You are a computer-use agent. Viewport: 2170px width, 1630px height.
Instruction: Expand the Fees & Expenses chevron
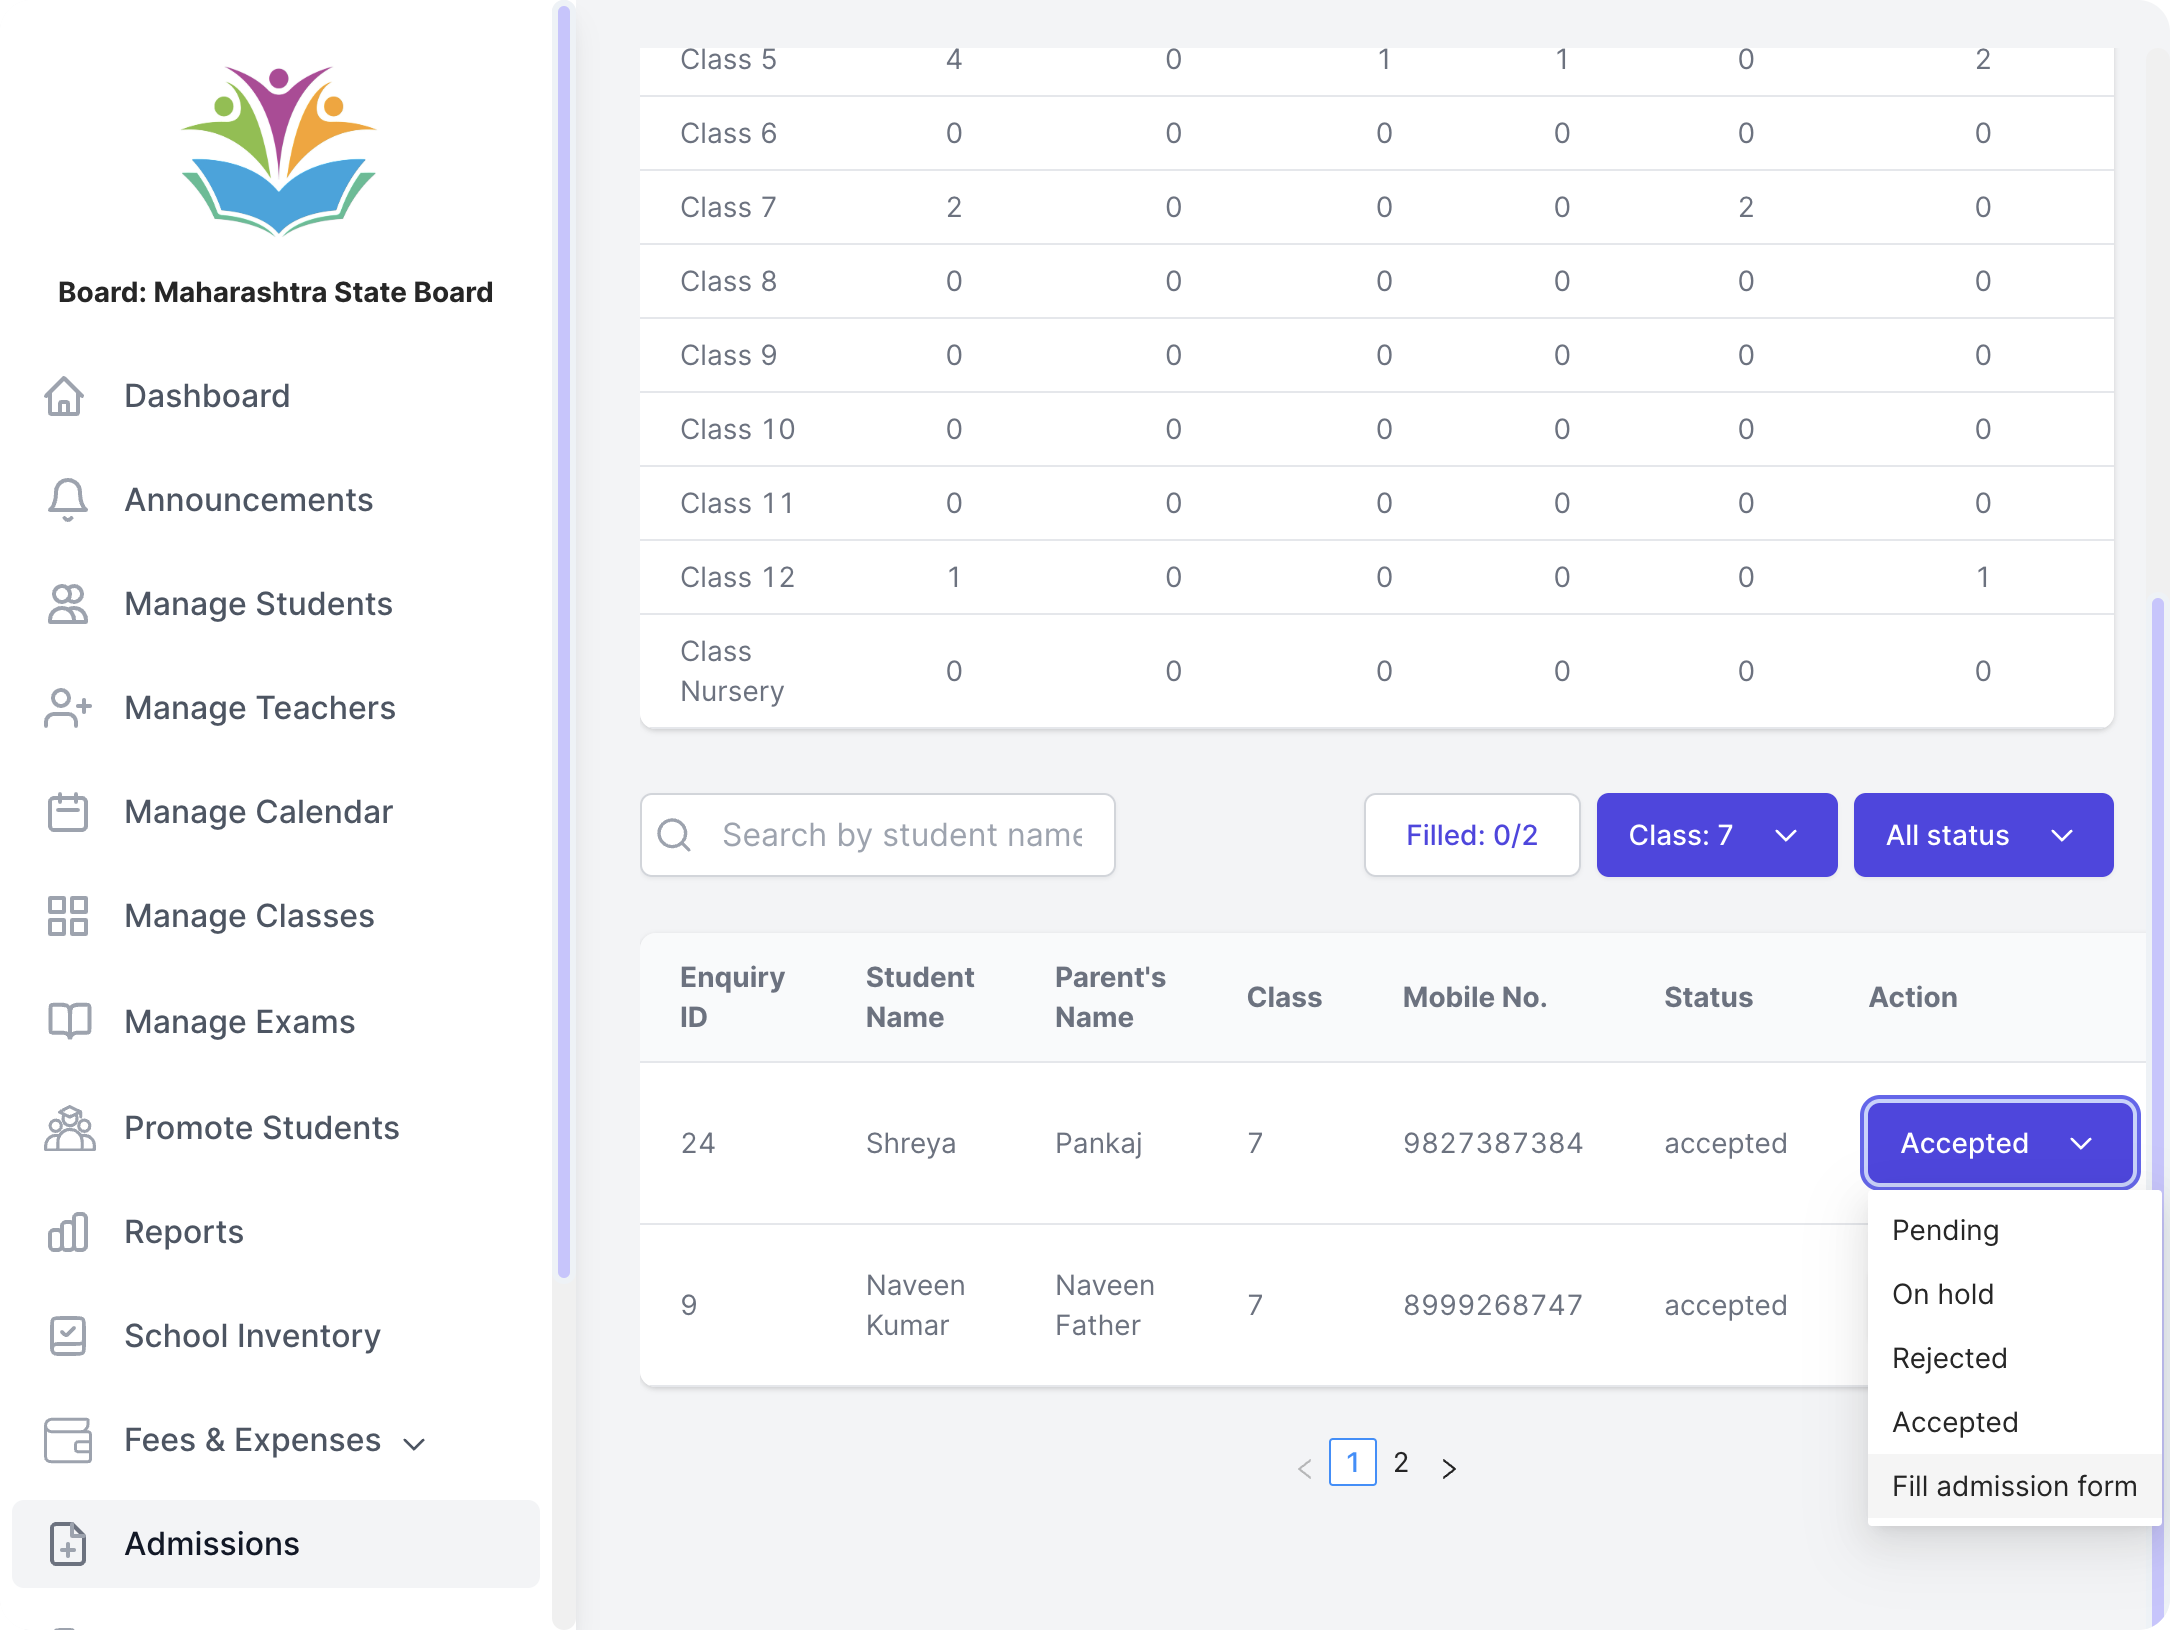(x=414, y=1443)
